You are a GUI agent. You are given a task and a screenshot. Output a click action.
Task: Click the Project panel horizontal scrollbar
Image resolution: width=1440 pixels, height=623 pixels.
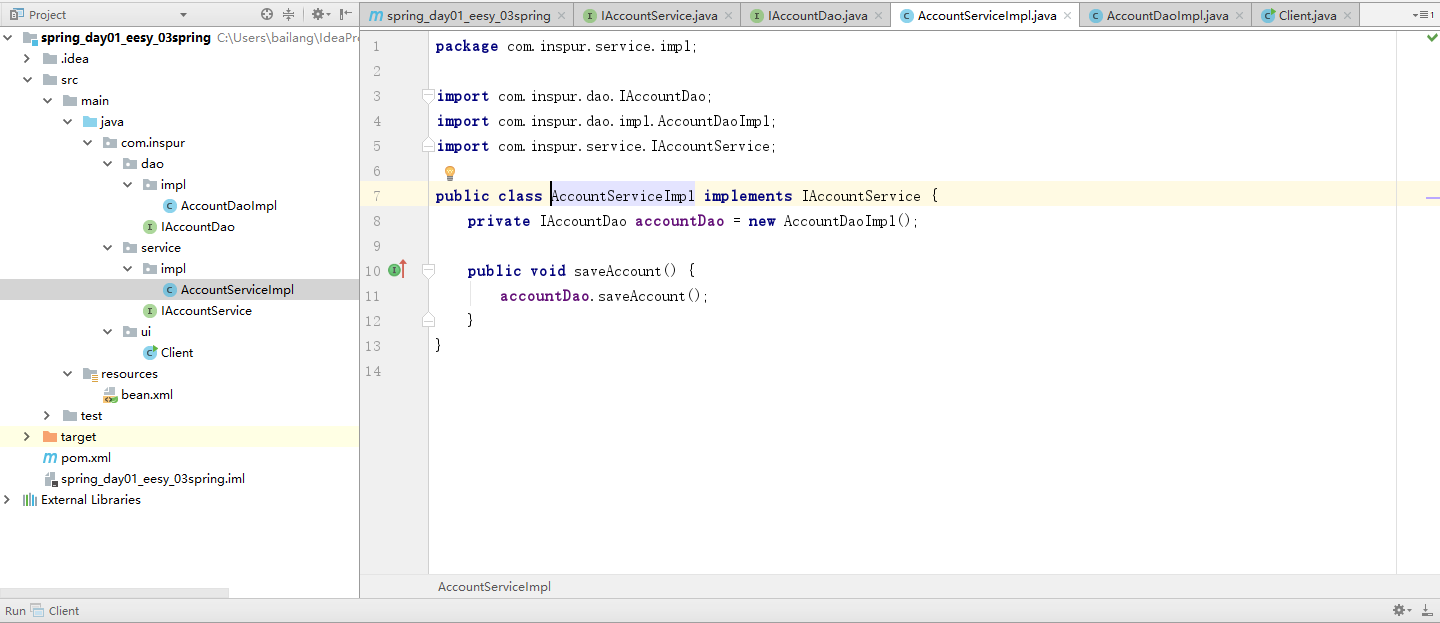114,592
